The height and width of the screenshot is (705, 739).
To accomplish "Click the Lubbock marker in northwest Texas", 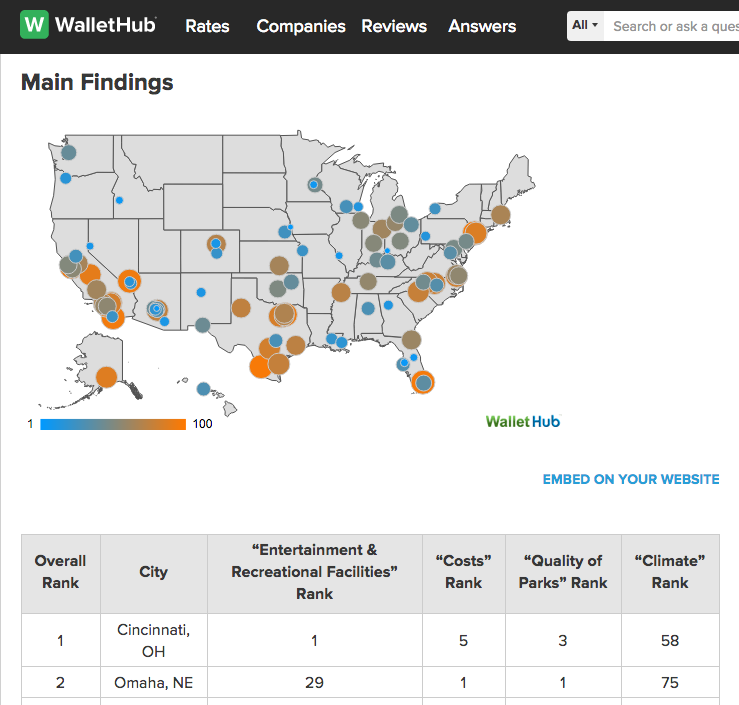I will (x=241, y=308).
